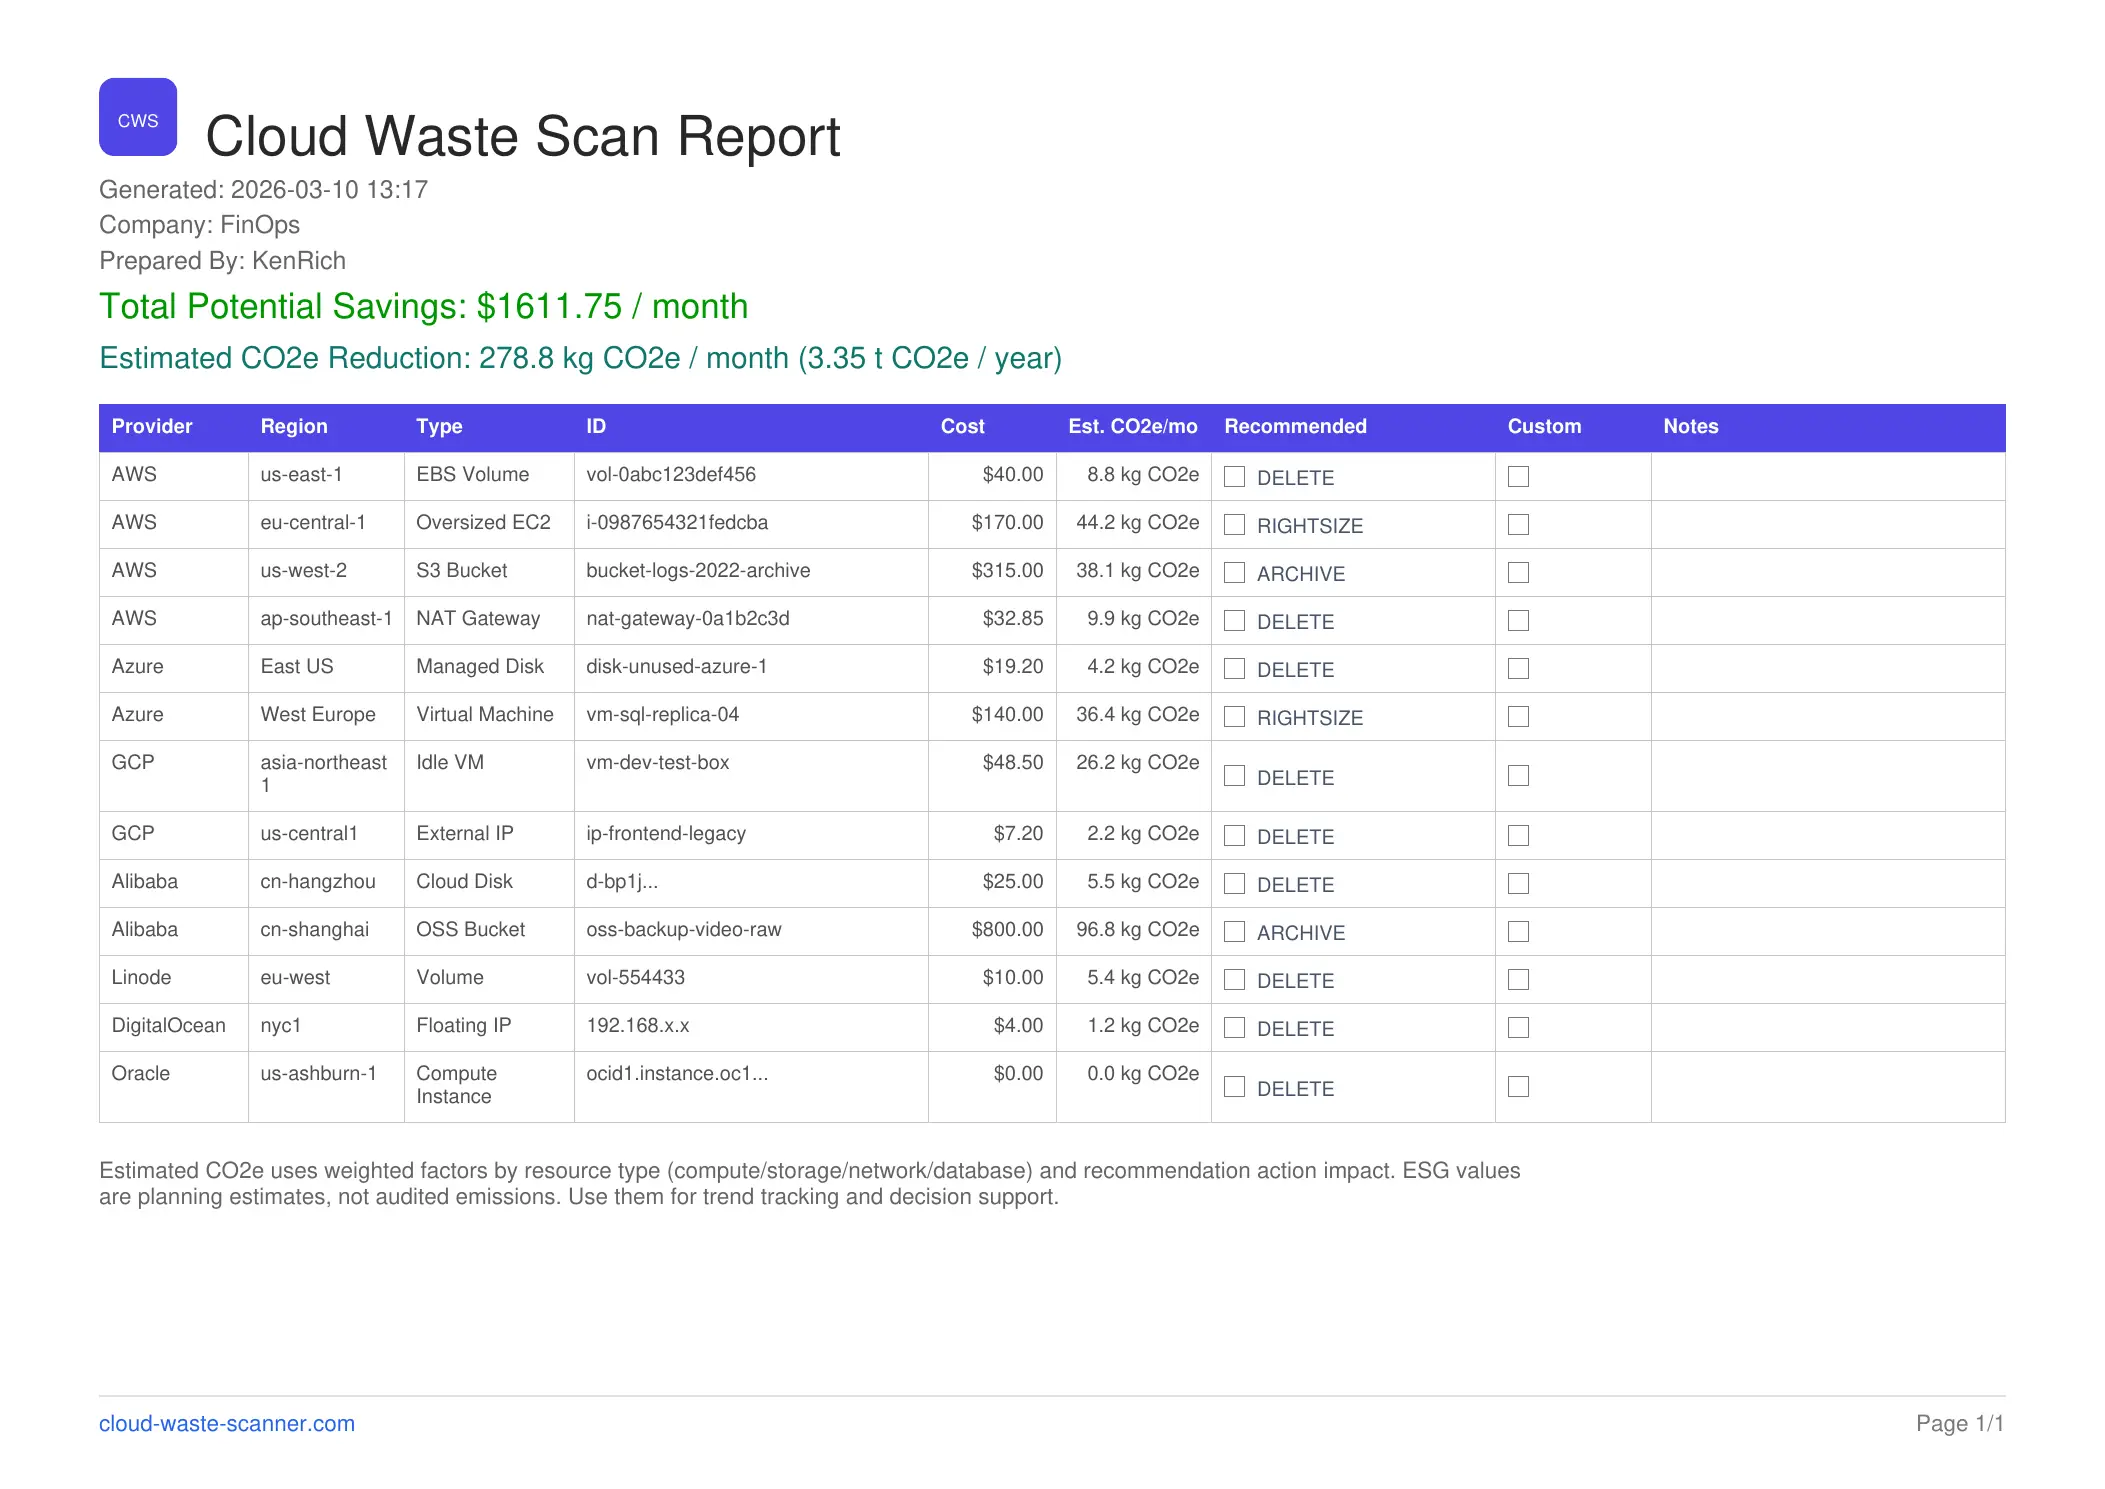The height and width of the screenshot is (1489, 2105).
Task: Tick Custom checkbox in the S3 Bucket row
Action: [1518, 572]
